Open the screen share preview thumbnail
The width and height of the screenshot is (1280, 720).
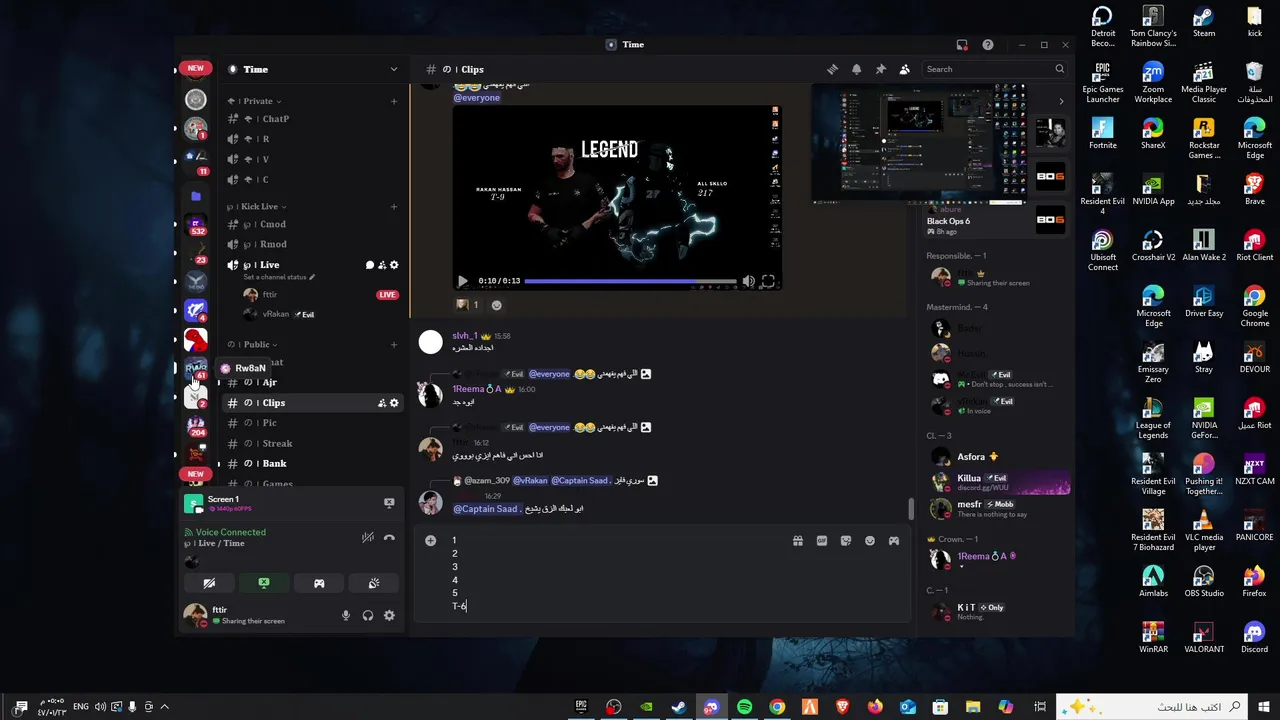tap(919, 143)
